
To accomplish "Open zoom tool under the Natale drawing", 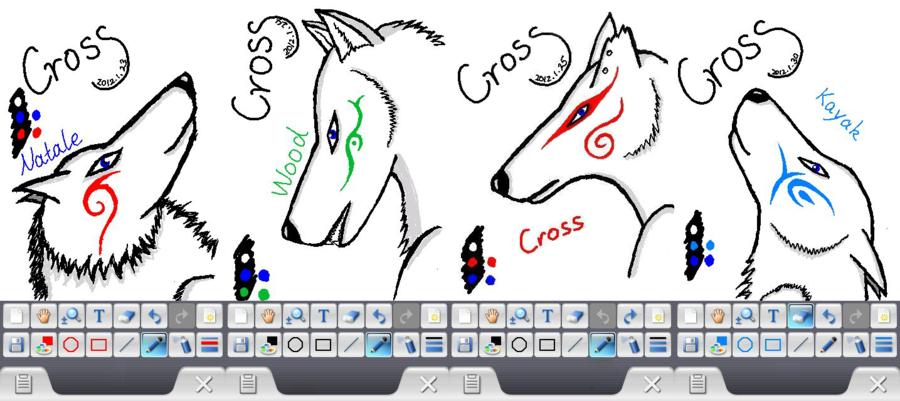I will 71,316.
